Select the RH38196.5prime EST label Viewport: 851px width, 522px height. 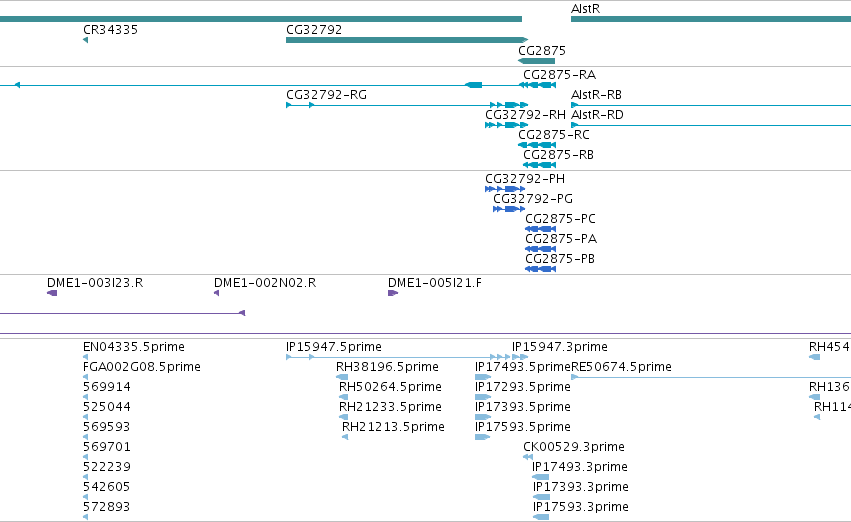387,367
